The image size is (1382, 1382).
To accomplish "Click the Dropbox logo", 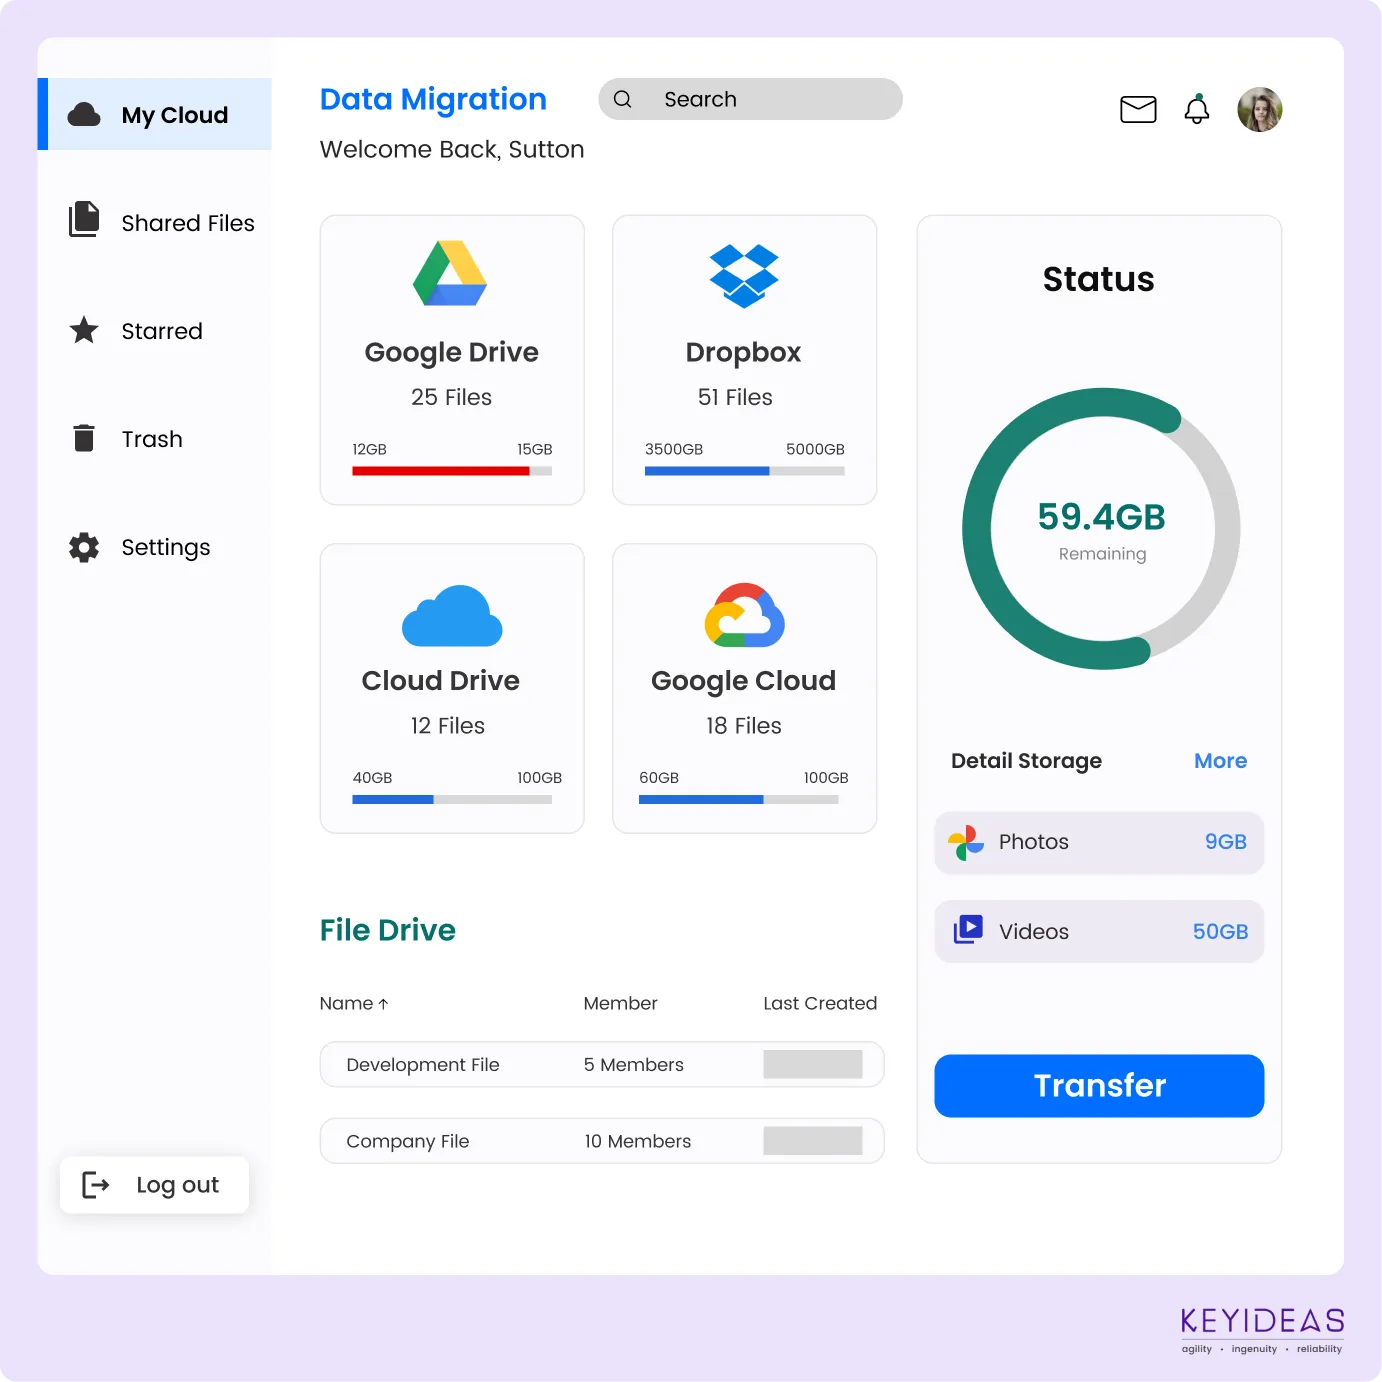I will [744, 275].
